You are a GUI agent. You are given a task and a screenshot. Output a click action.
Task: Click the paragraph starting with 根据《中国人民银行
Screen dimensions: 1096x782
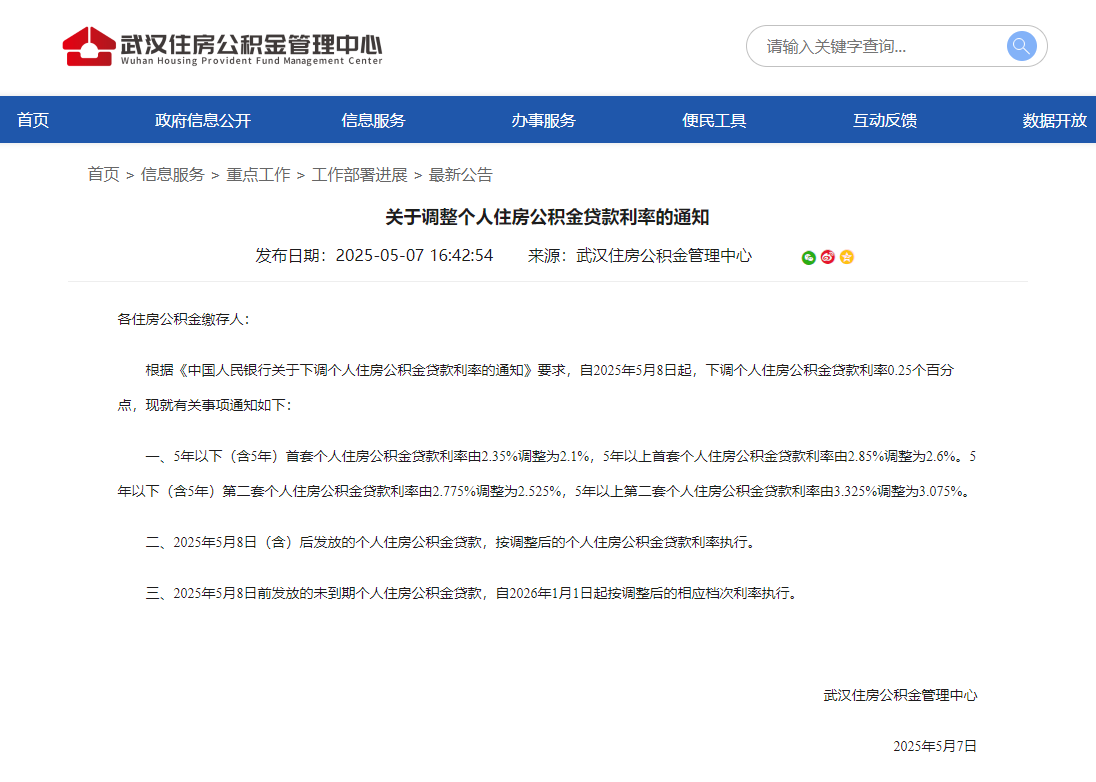[x=535, y=388]
